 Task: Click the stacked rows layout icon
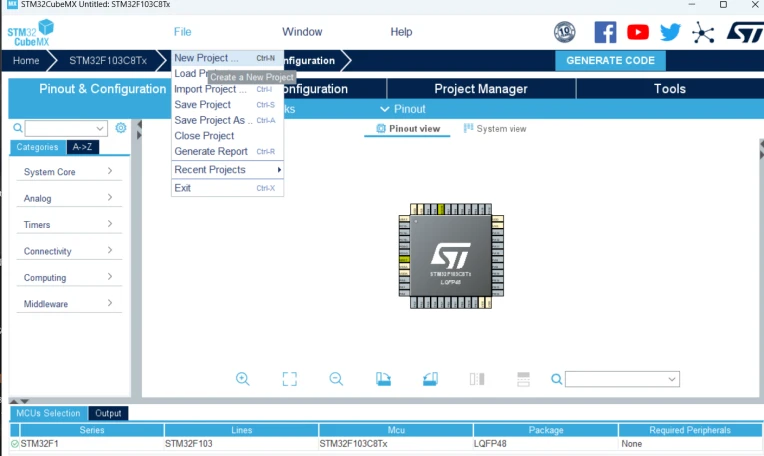click(523, 379)
